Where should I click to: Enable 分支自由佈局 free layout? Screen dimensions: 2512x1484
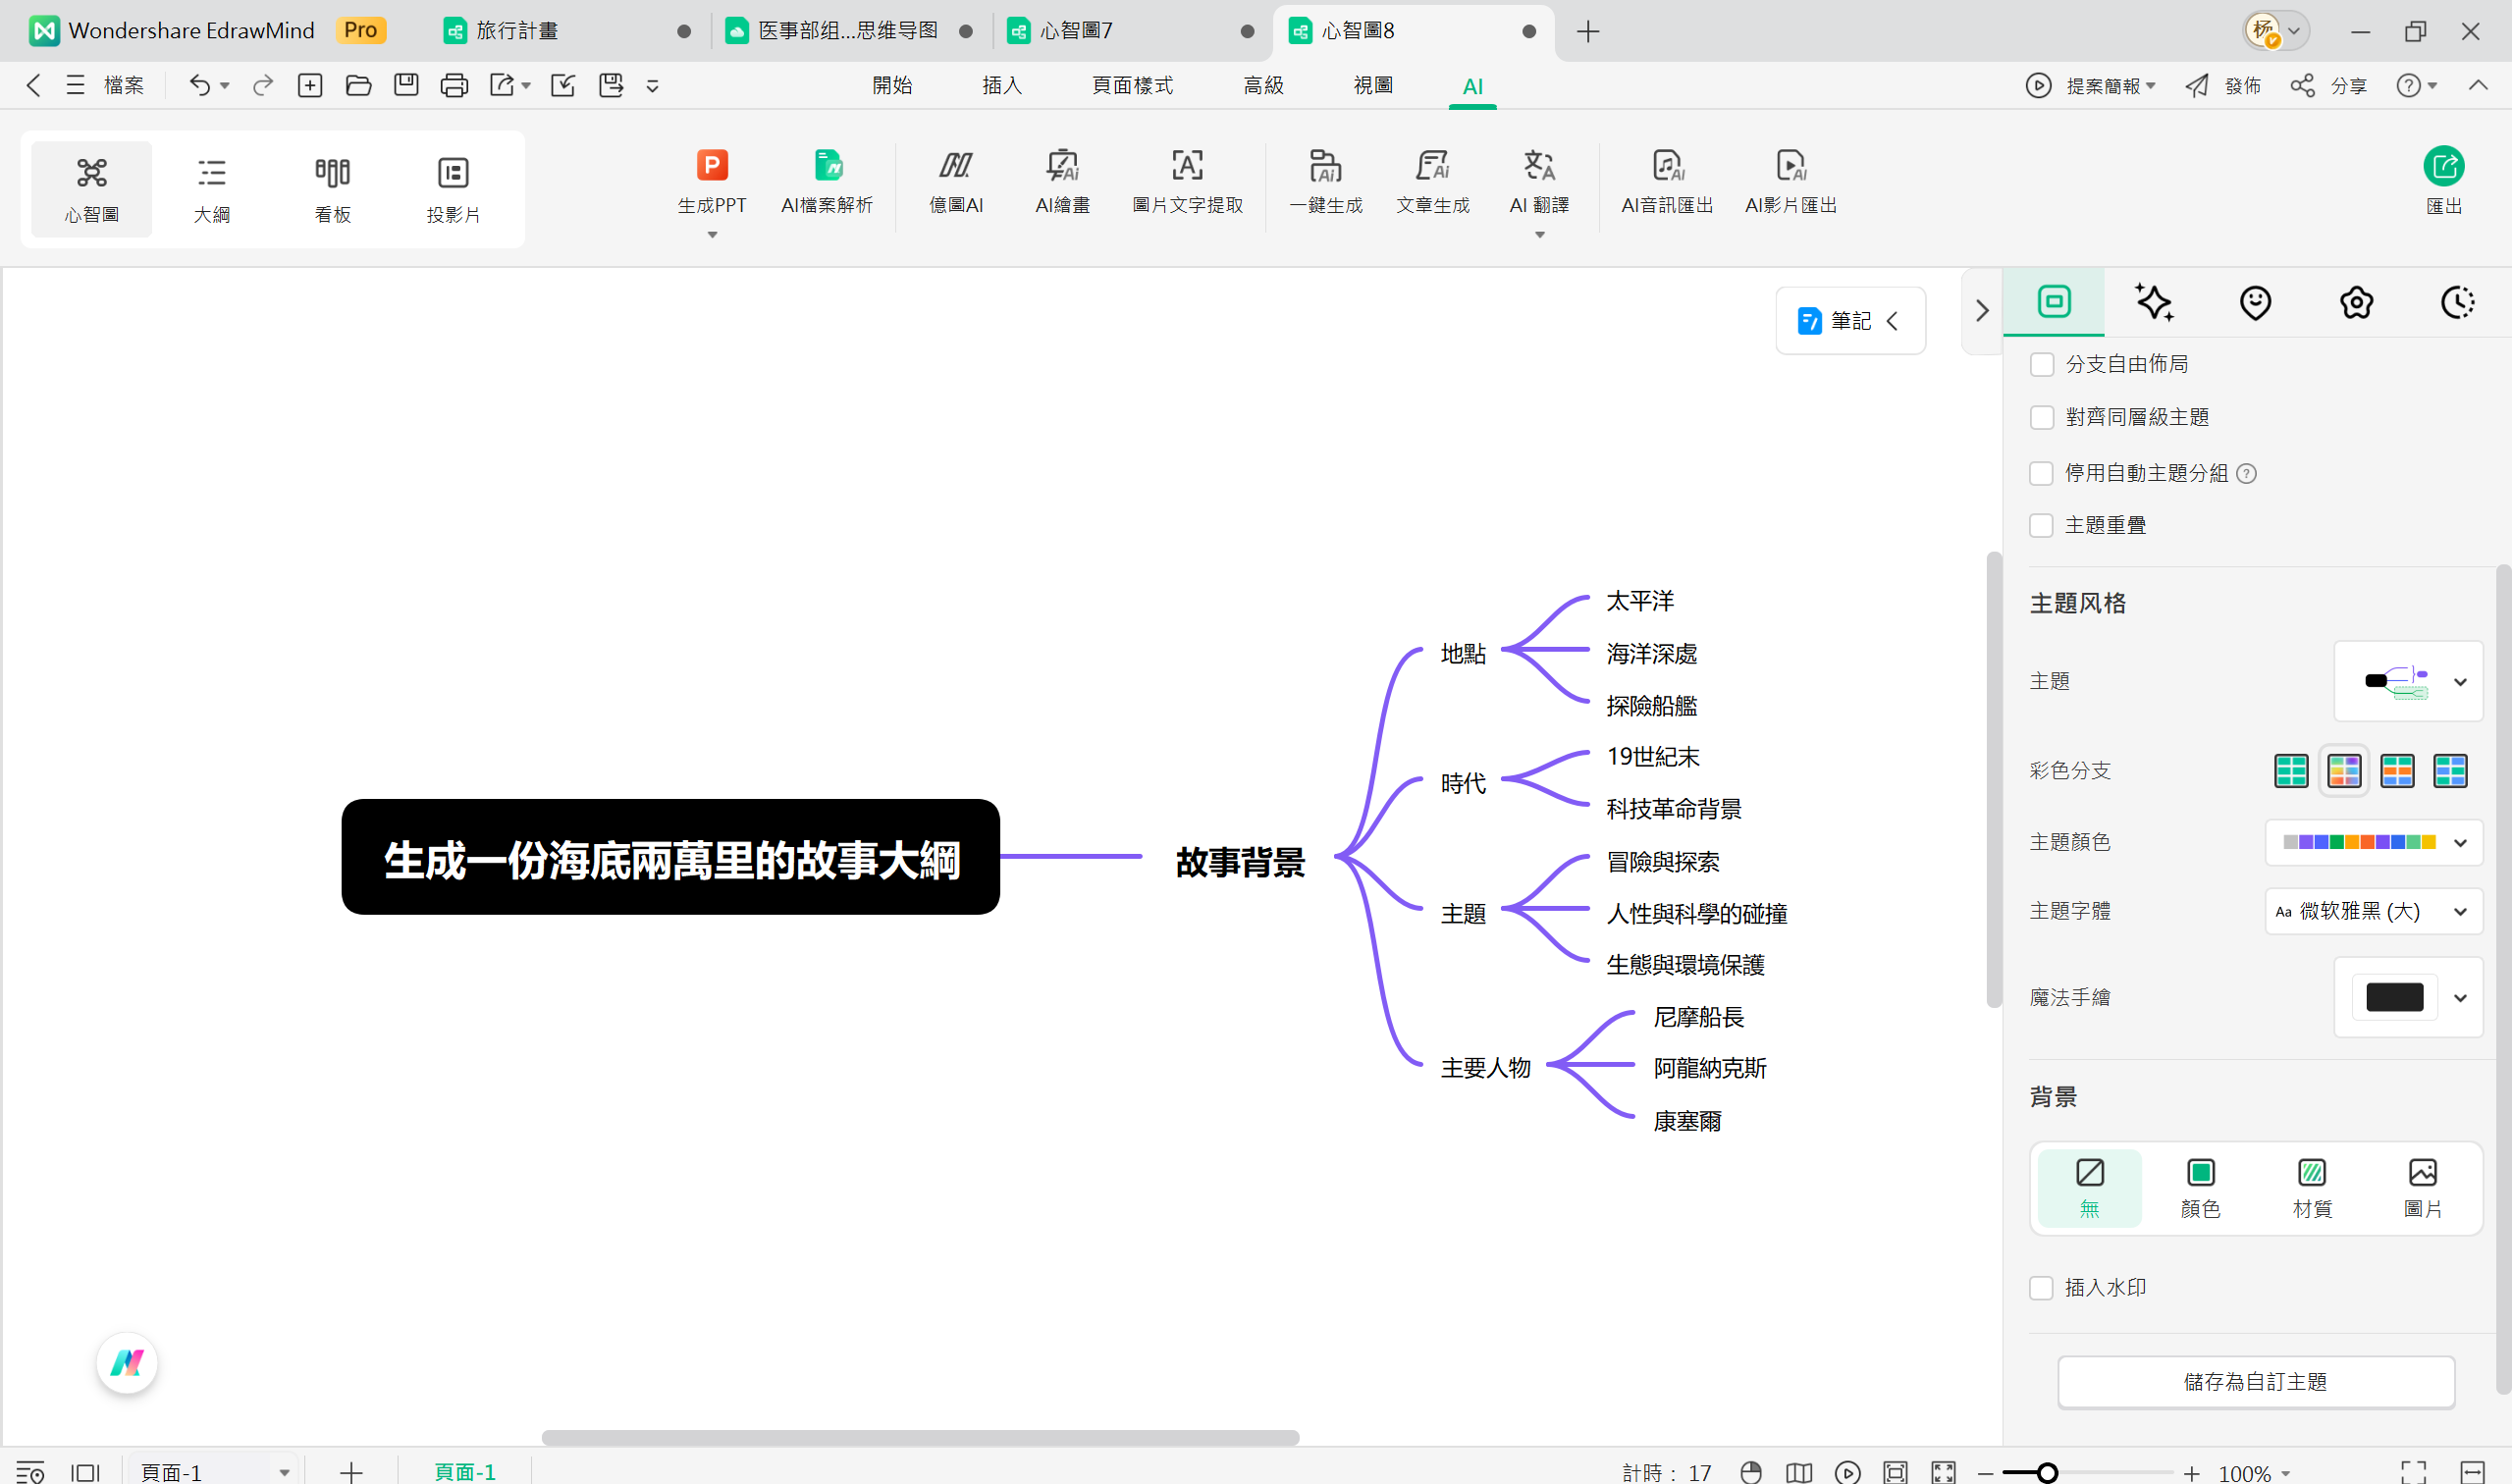(x=2042, y=364)
